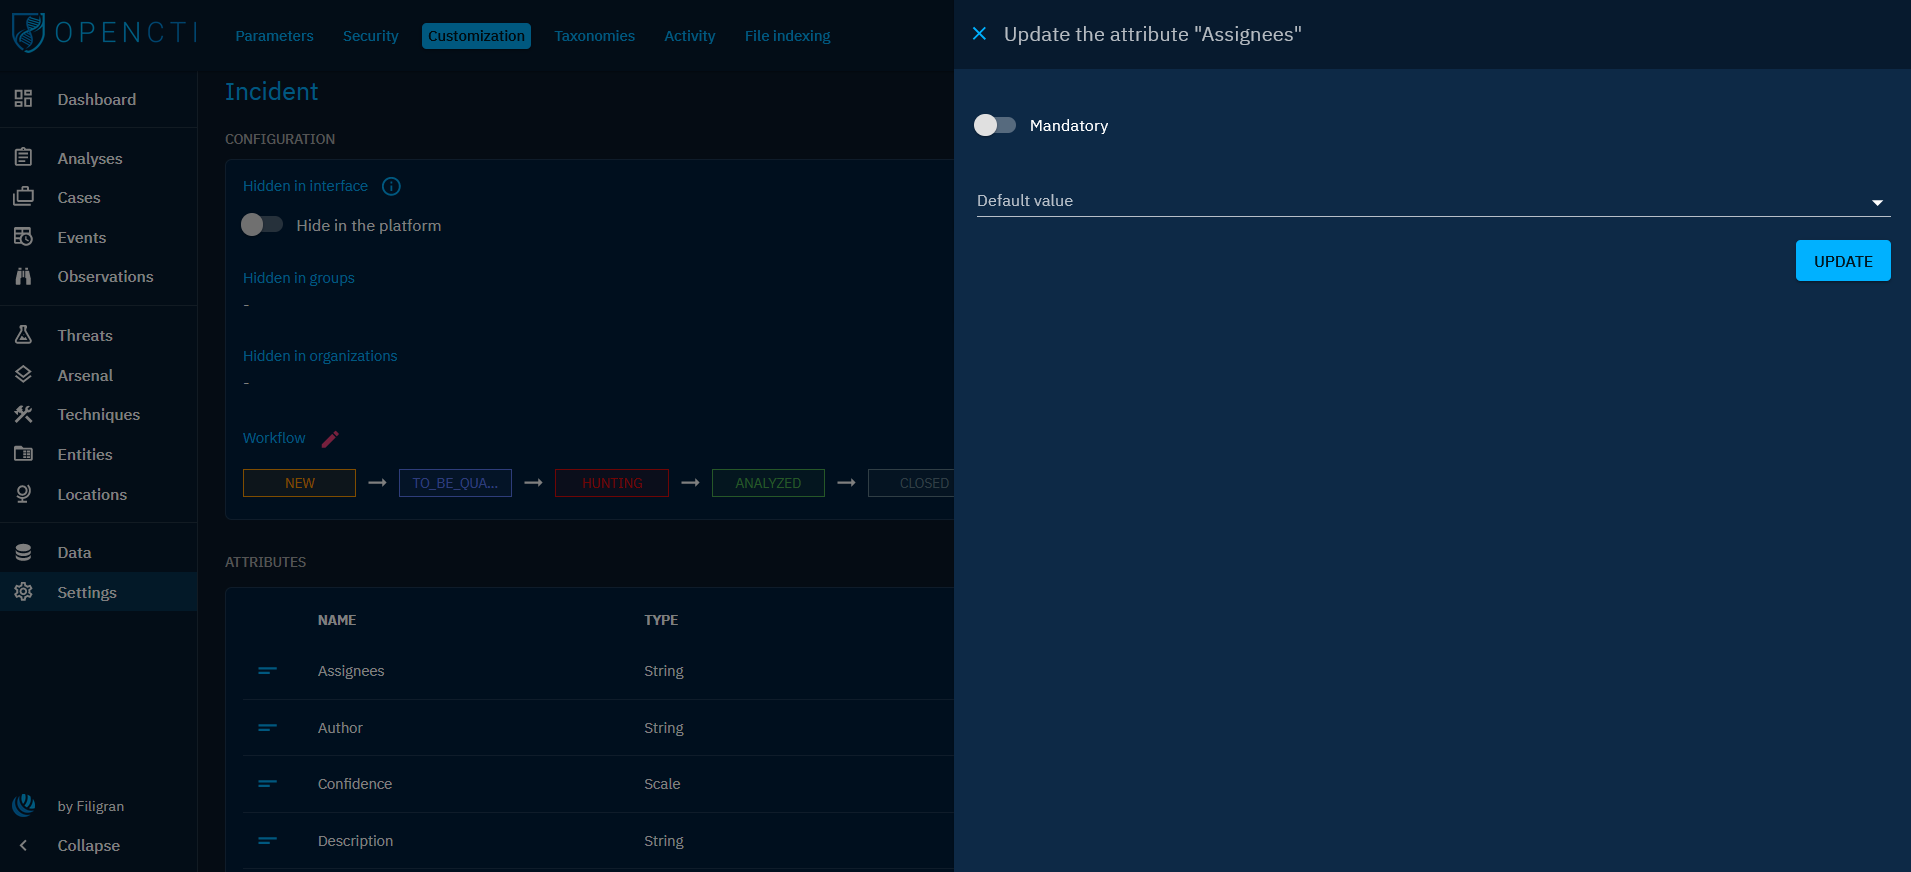Click the Observations binoculars icon
The image size is (1911, 872).
(23, 276)
